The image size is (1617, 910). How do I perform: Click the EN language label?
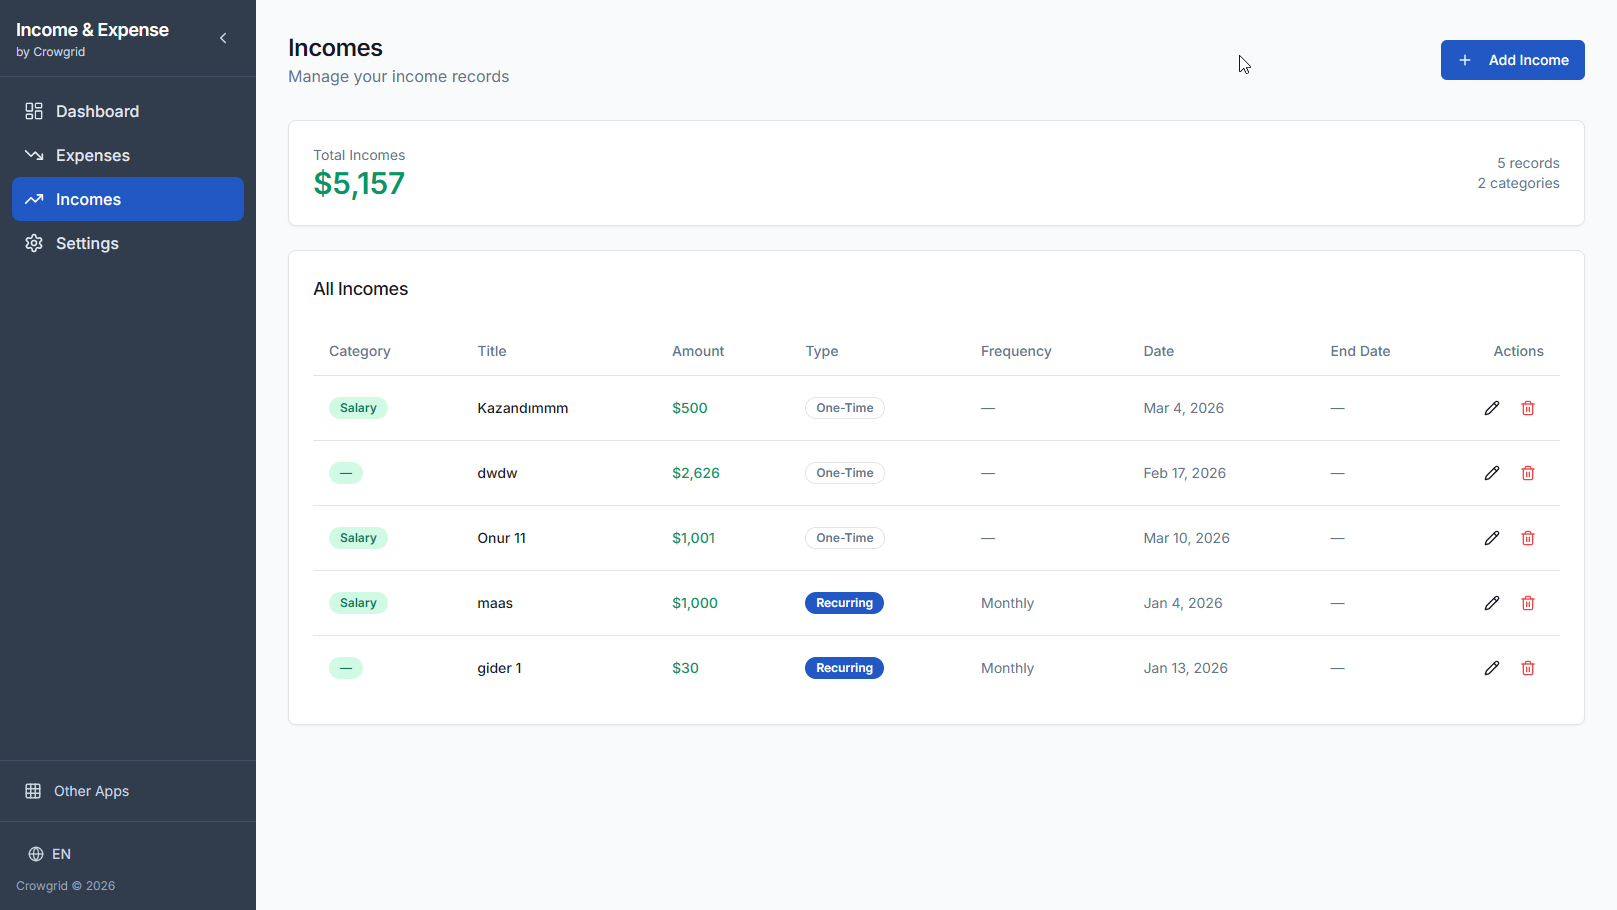click(62, 854)
